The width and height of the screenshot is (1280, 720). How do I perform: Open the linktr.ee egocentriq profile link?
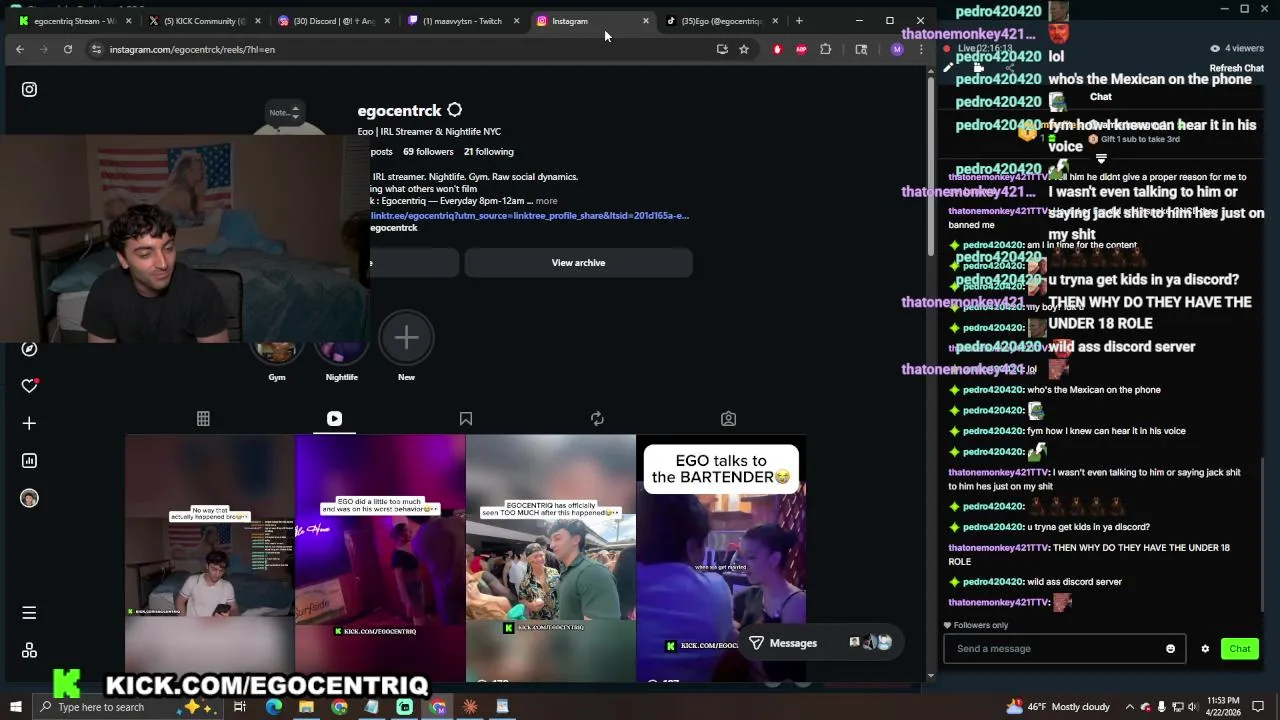tap(529, 215)
